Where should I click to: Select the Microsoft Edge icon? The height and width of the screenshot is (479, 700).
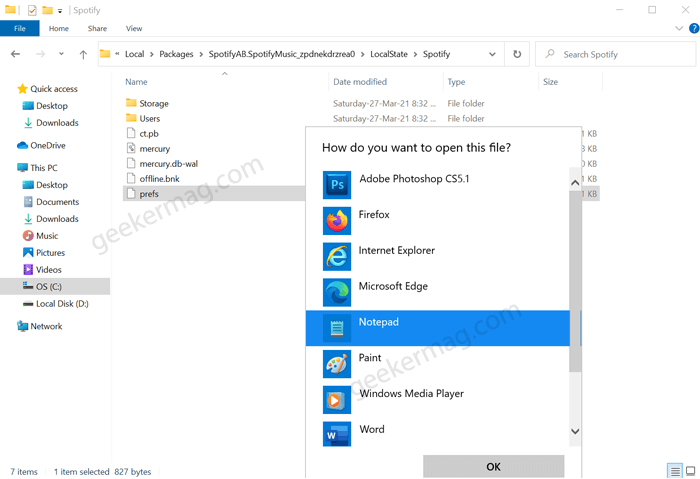[x=337, y=292]
